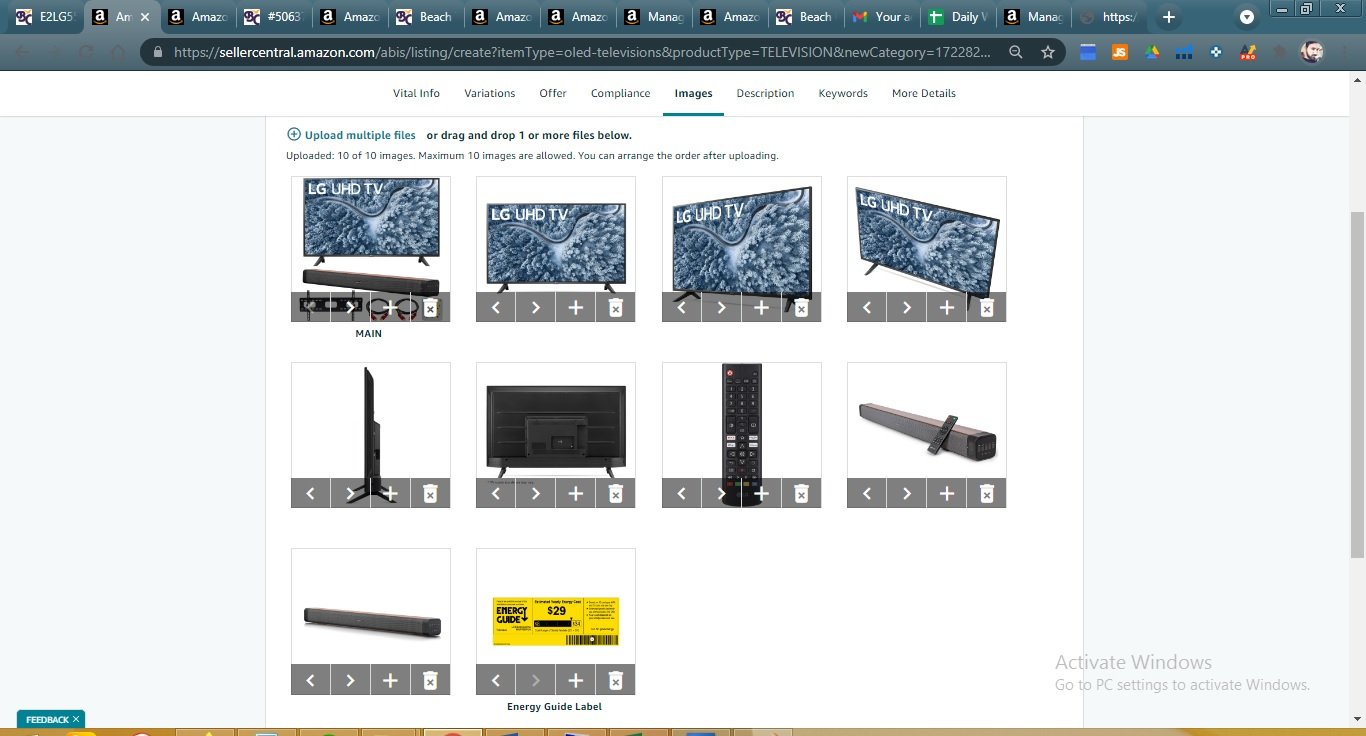Add an image on the back-of-TV tile
The image size is (1366, 736).
[x=575, y=493]
